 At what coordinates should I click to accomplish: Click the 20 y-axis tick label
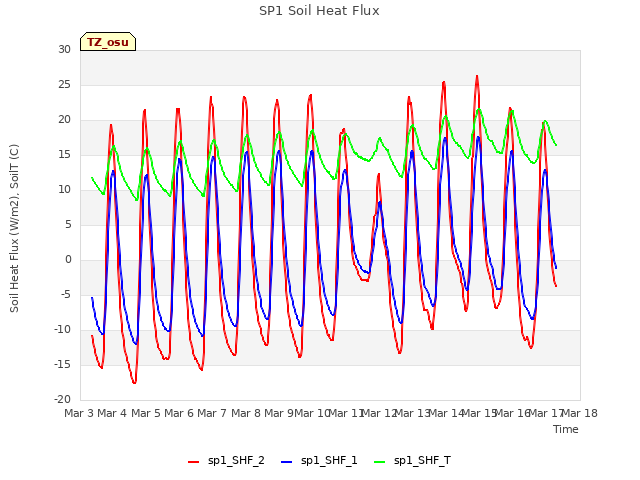(x=64, y=120)
